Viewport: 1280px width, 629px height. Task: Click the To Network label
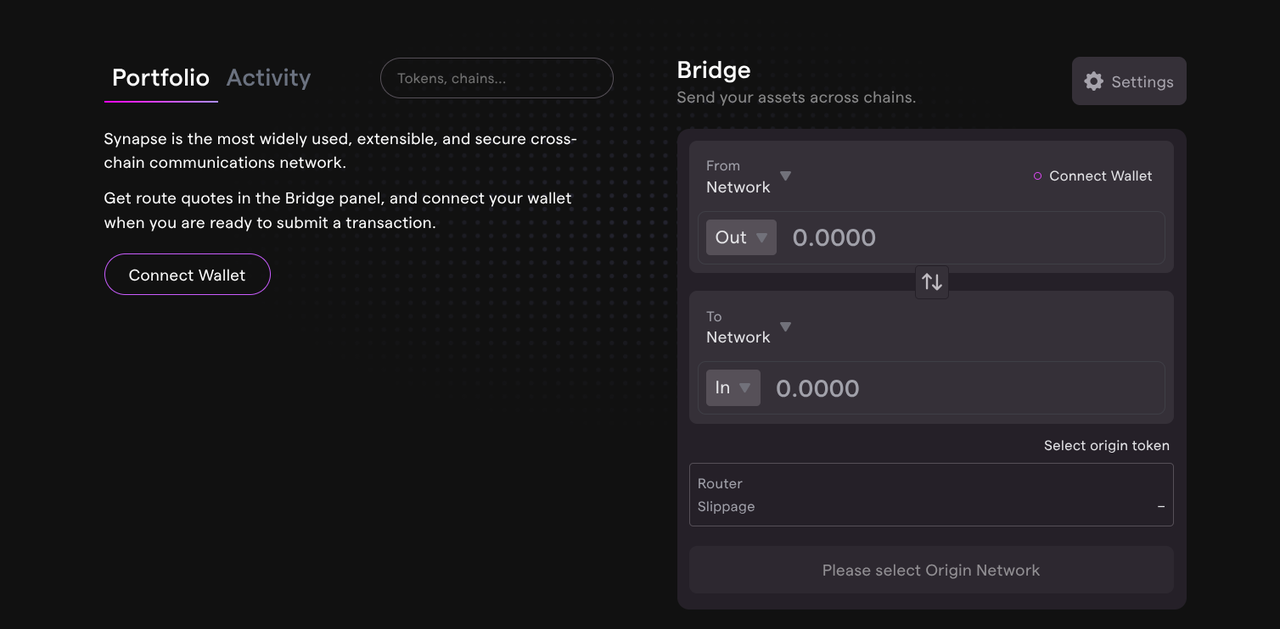coord(738,337)
